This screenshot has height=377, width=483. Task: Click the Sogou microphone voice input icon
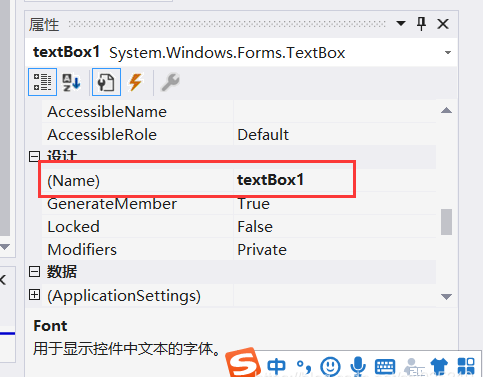[x=358, y=366]
